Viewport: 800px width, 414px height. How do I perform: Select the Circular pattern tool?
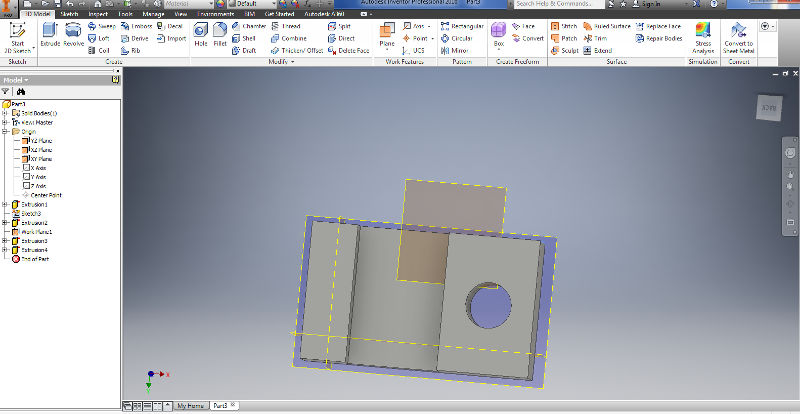point(457,38)
